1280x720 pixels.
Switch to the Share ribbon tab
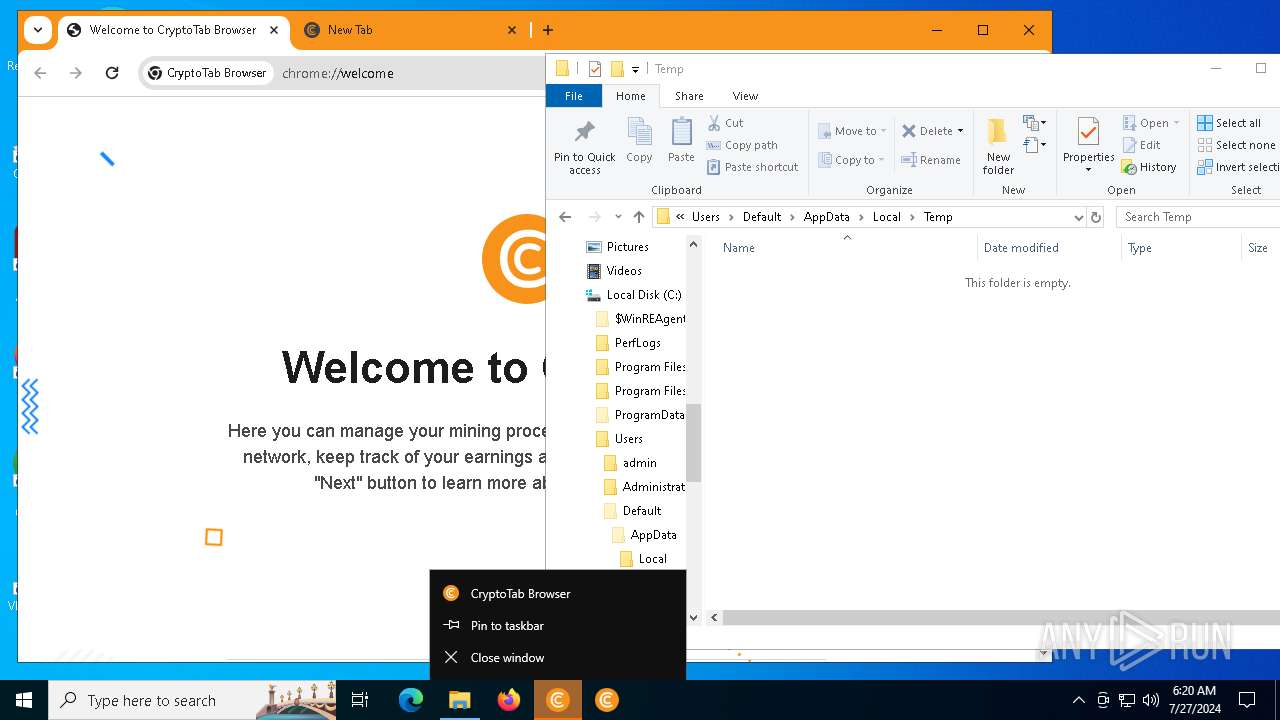[689, 96]
